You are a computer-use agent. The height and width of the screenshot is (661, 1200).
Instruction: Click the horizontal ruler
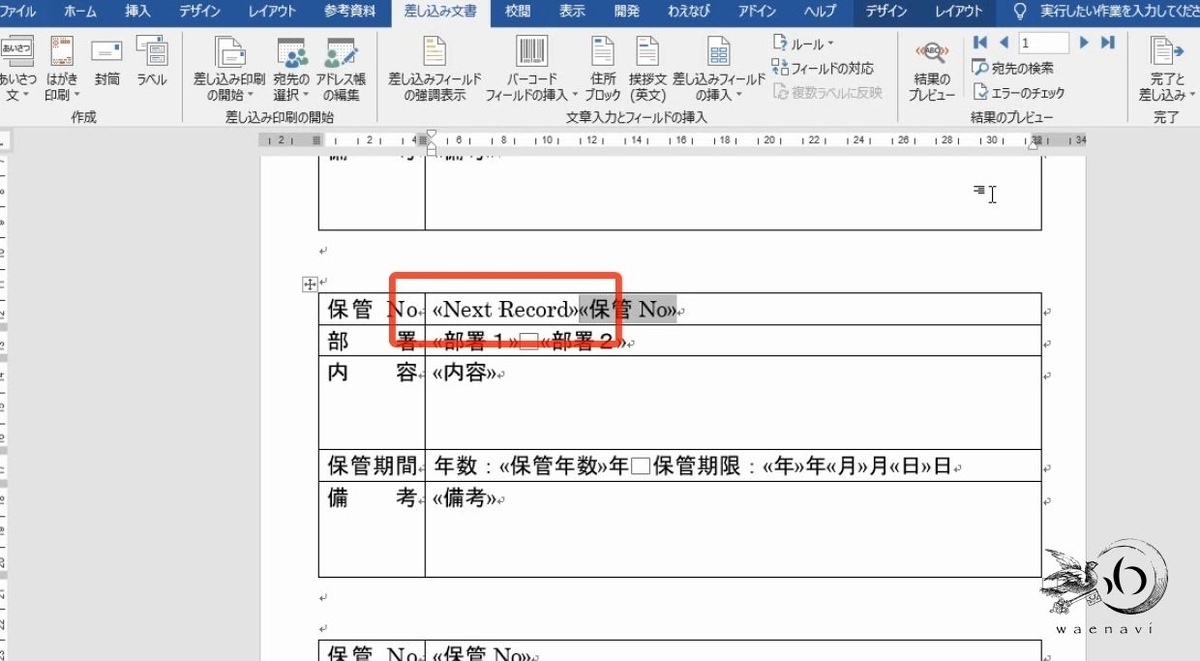tap(673, 140)
